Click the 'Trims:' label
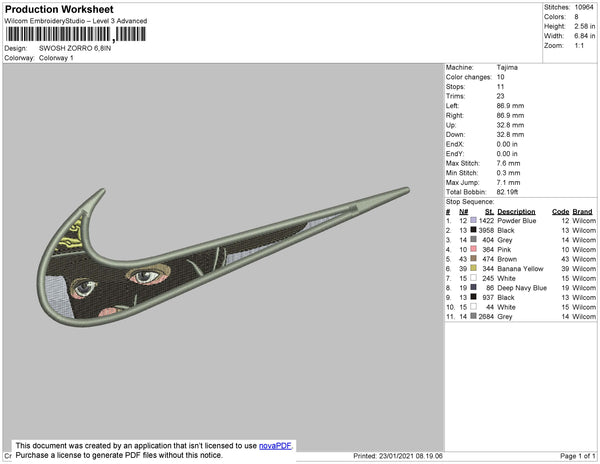 coord(455,96)
